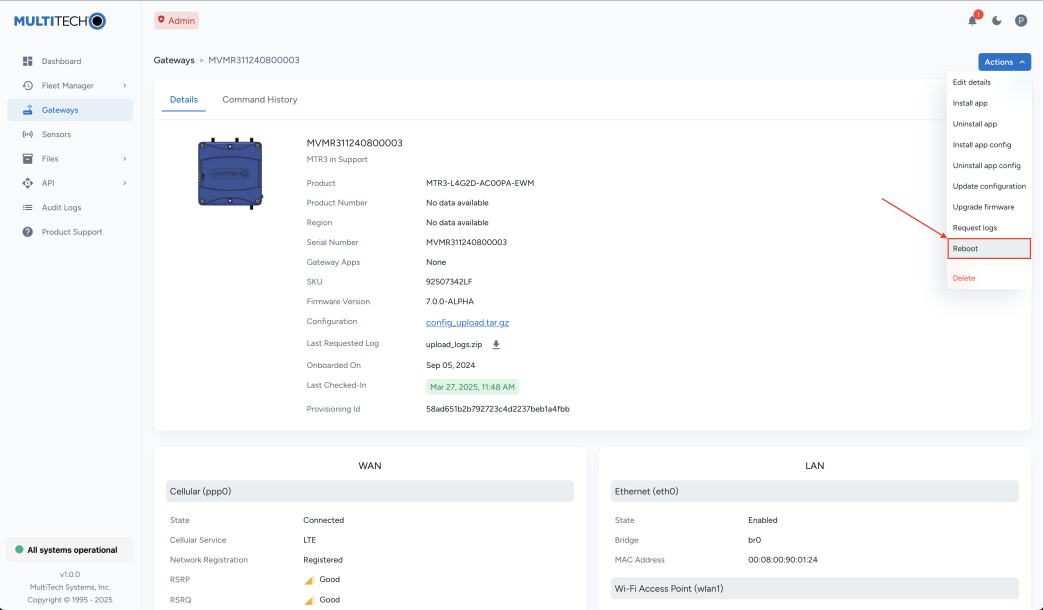Collapse the Actions dropdown
The width and height of the screenshot is (1043, 610).
click(1004, 62)
